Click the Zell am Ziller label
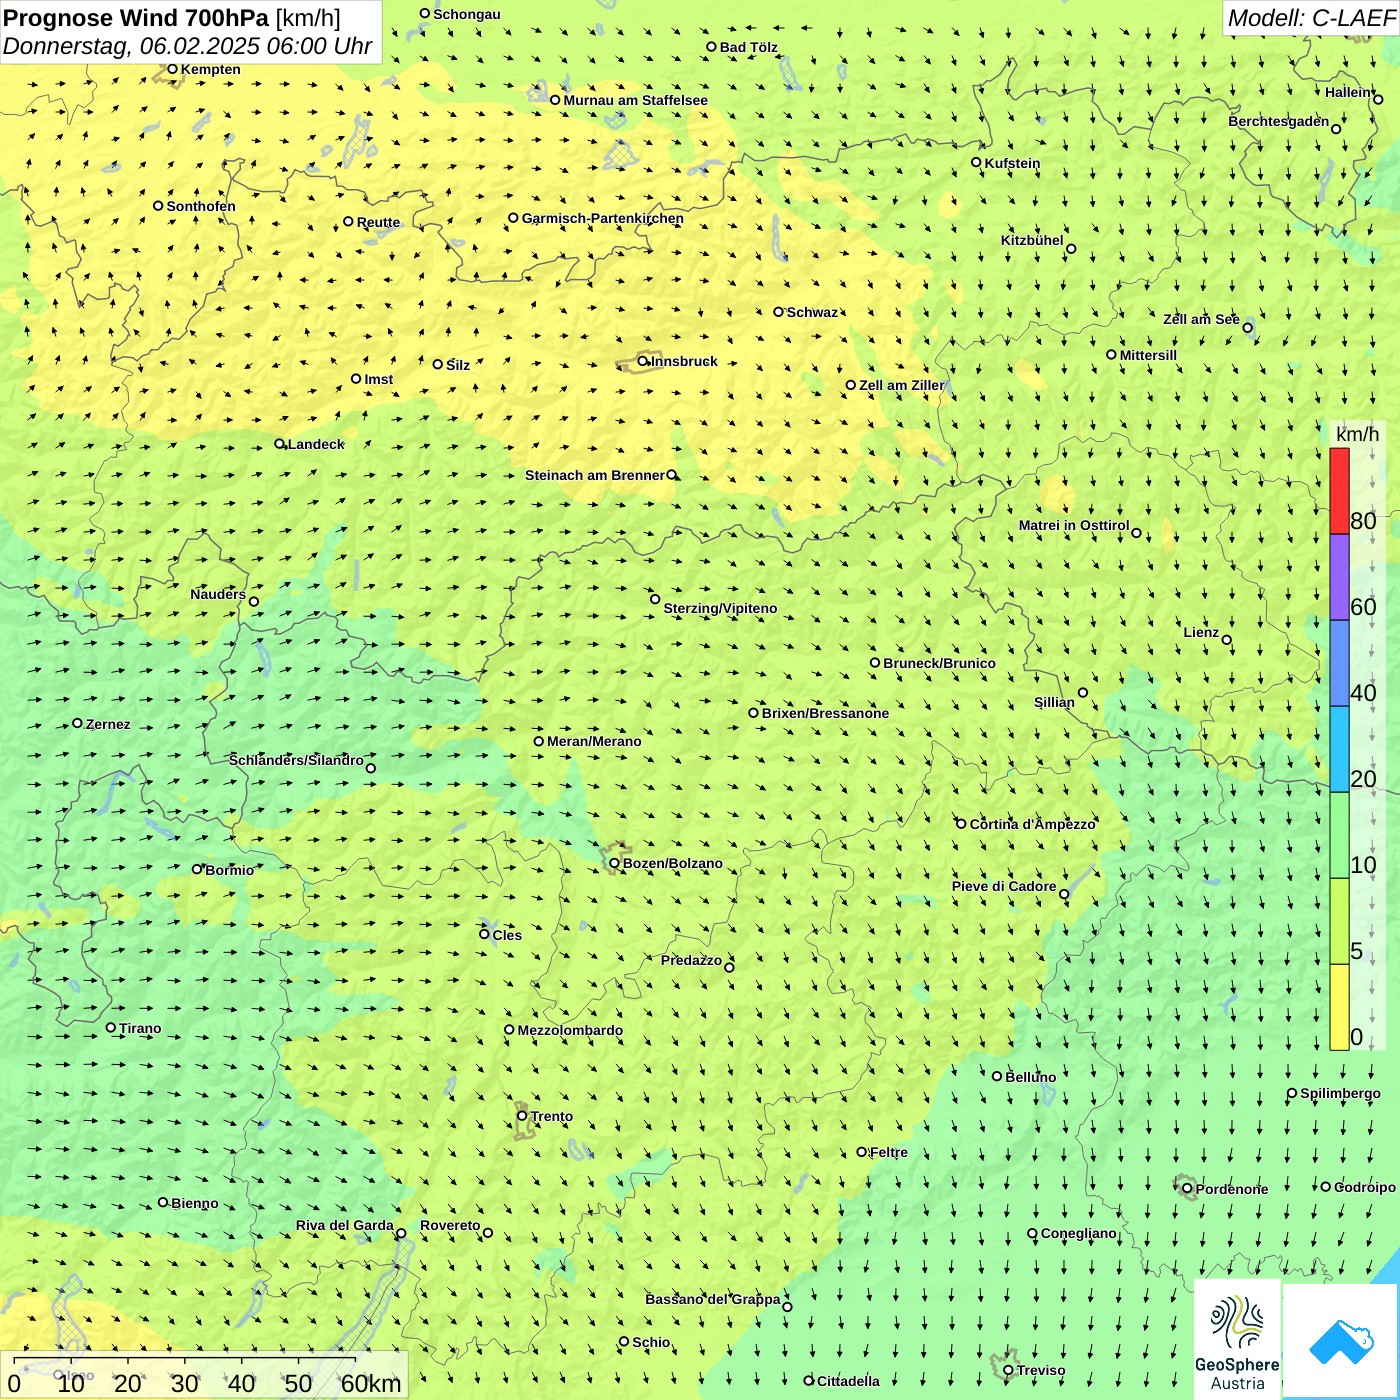Image resolution: width=1400 pixels, height=1400 pixels. pyautogui.click(x=902, y=385)
